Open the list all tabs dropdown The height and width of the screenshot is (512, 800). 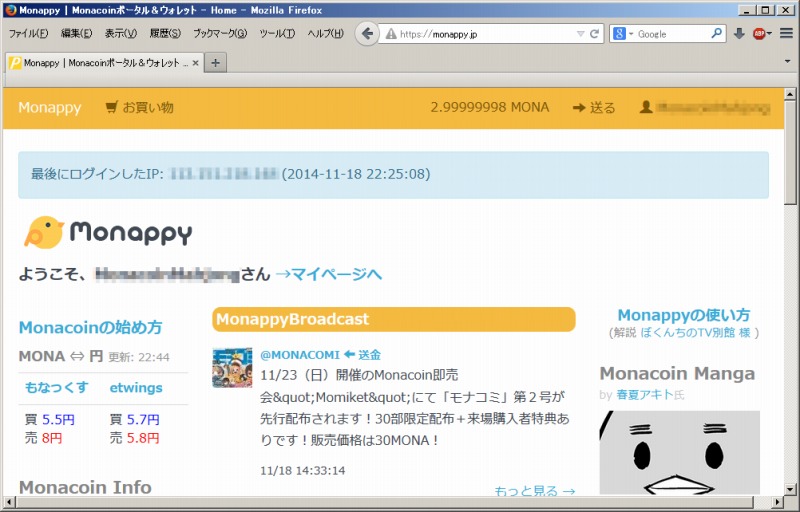tap(788, 62)
